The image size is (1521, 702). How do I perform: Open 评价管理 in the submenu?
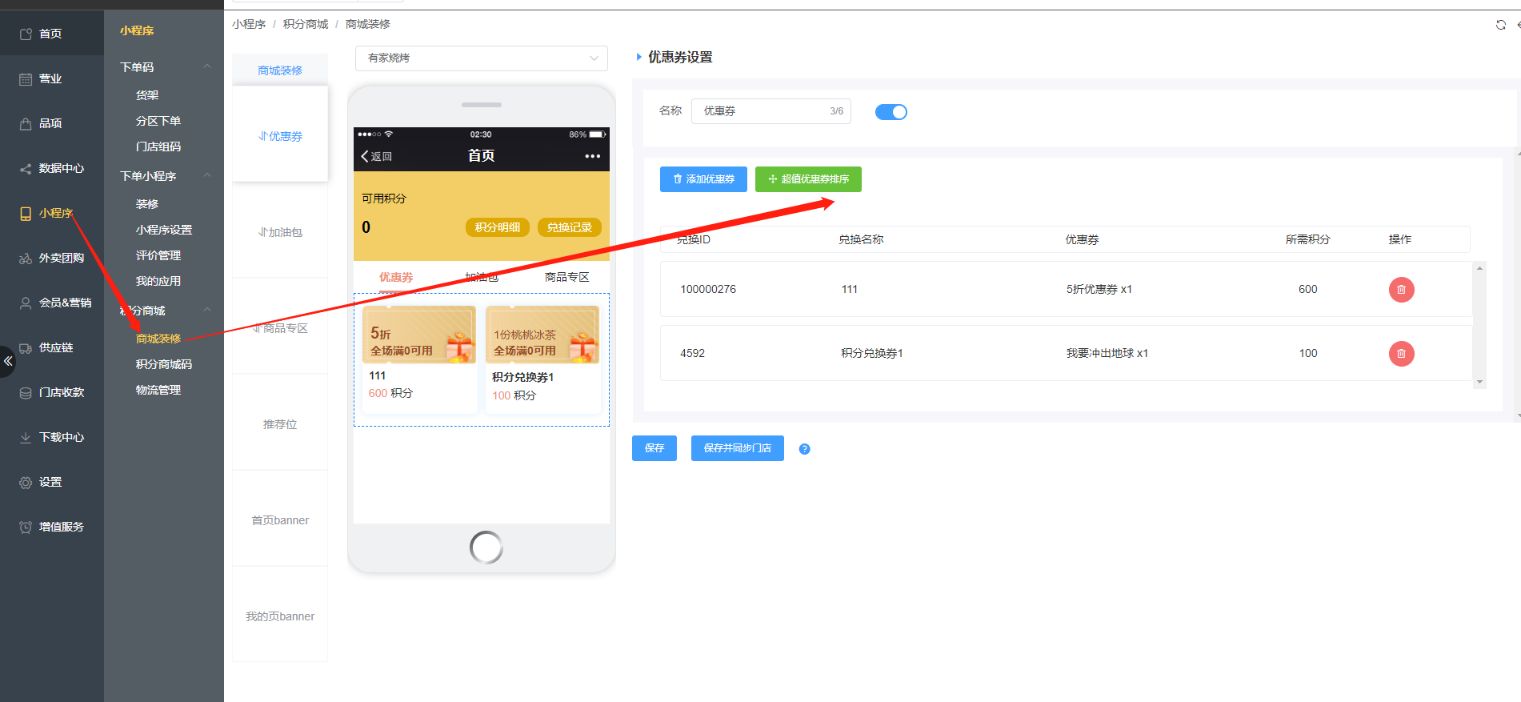point(158,256)
